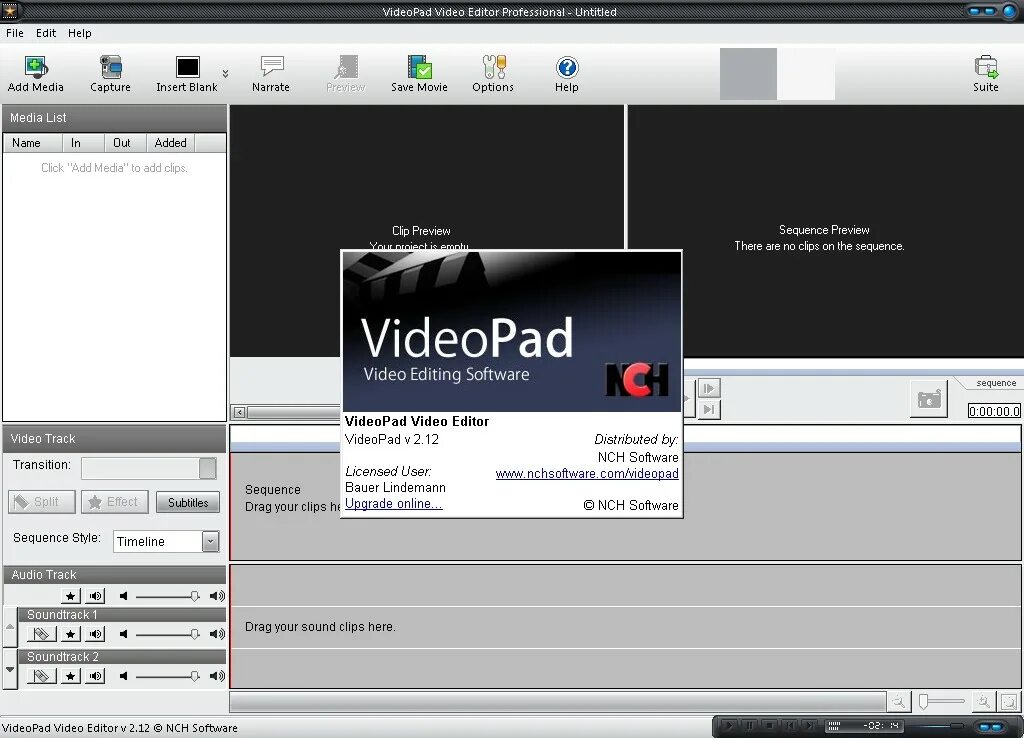Follow the Upgrade online... link
The image size is (1024, 738).
[394, 504]
